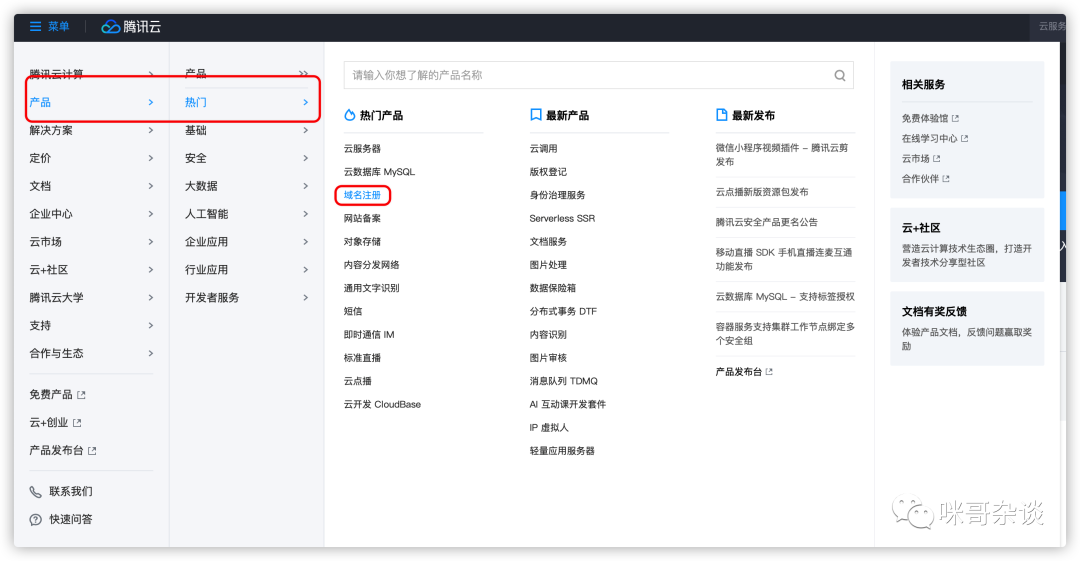Viewport: 1080px width, 561px height.
Task: Click external link icon beside 在线学习中心
Action: (964, 139)
